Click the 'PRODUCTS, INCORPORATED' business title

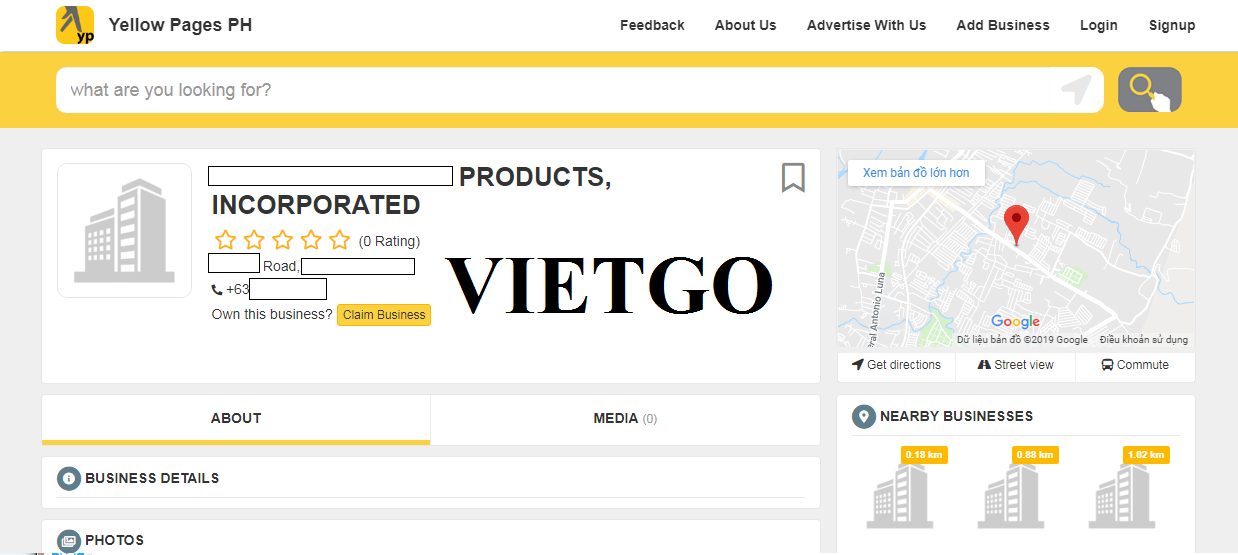(x=412, y=191)
